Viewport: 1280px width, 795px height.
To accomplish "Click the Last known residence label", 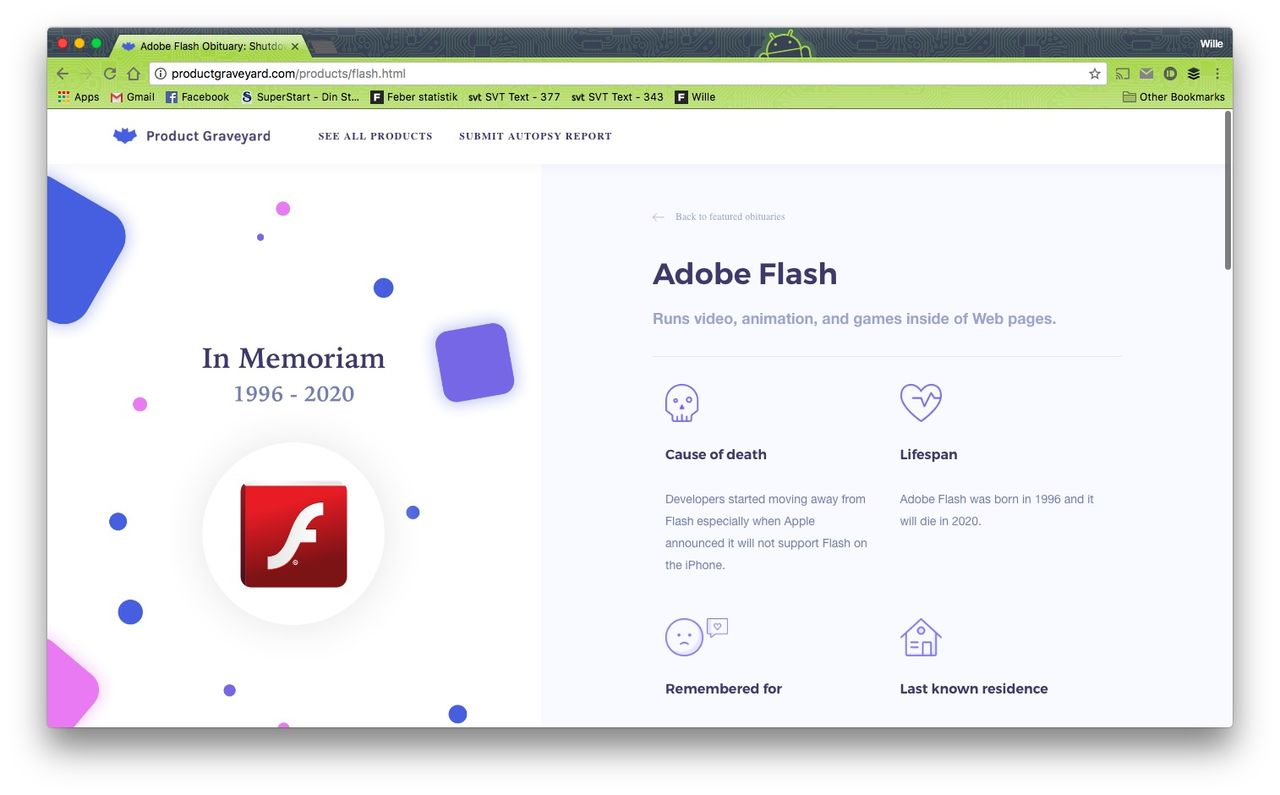I will point(974,689).
